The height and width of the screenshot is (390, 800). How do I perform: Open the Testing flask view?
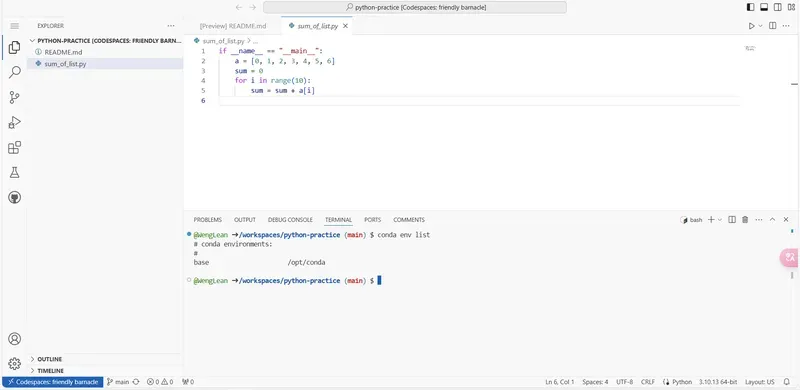pyautogui.click(x=14, y=173)
